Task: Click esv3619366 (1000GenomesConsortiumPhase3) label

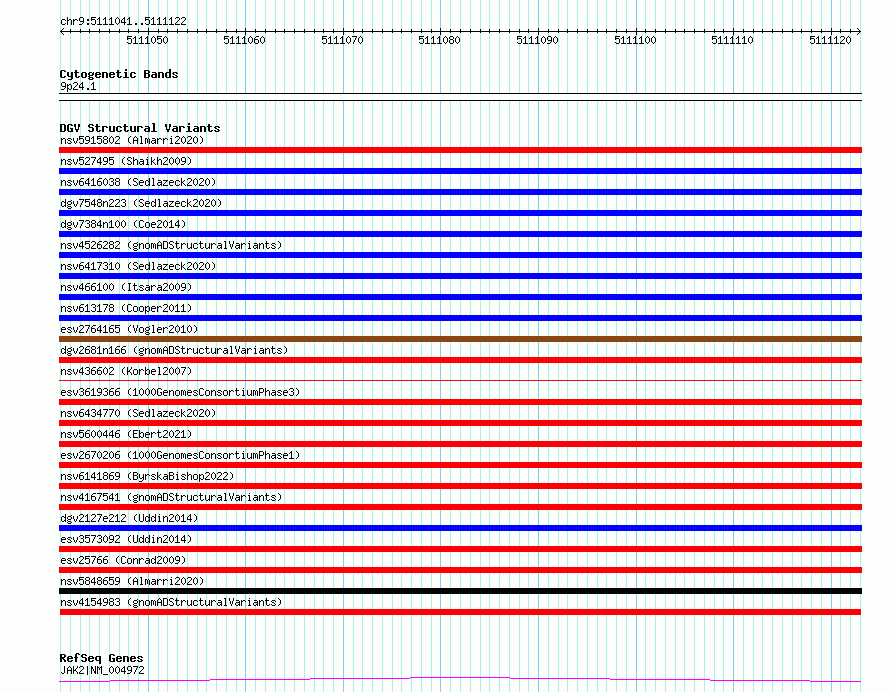Action: (x=180, y=392)
